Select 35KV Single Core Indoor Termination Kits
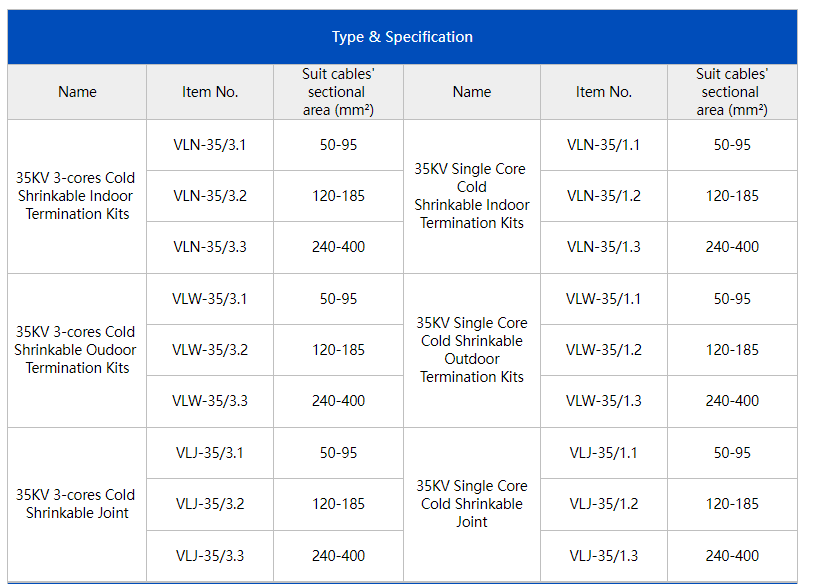This screenshot has height=584, width=815. tap(471, 196)
